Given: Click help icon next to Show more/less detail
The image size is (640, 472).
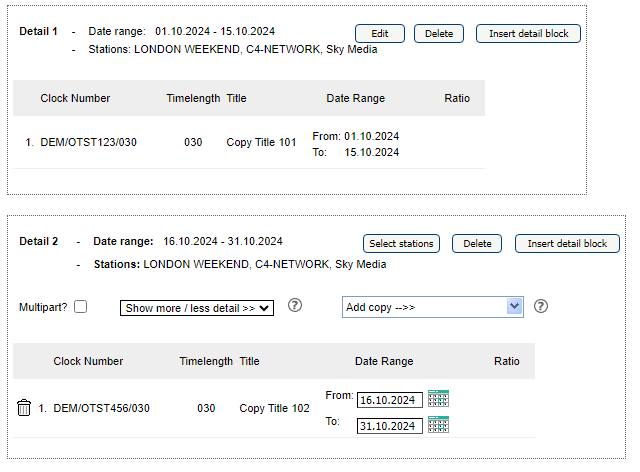Looking at the screenshot, I should click(295, 305).
